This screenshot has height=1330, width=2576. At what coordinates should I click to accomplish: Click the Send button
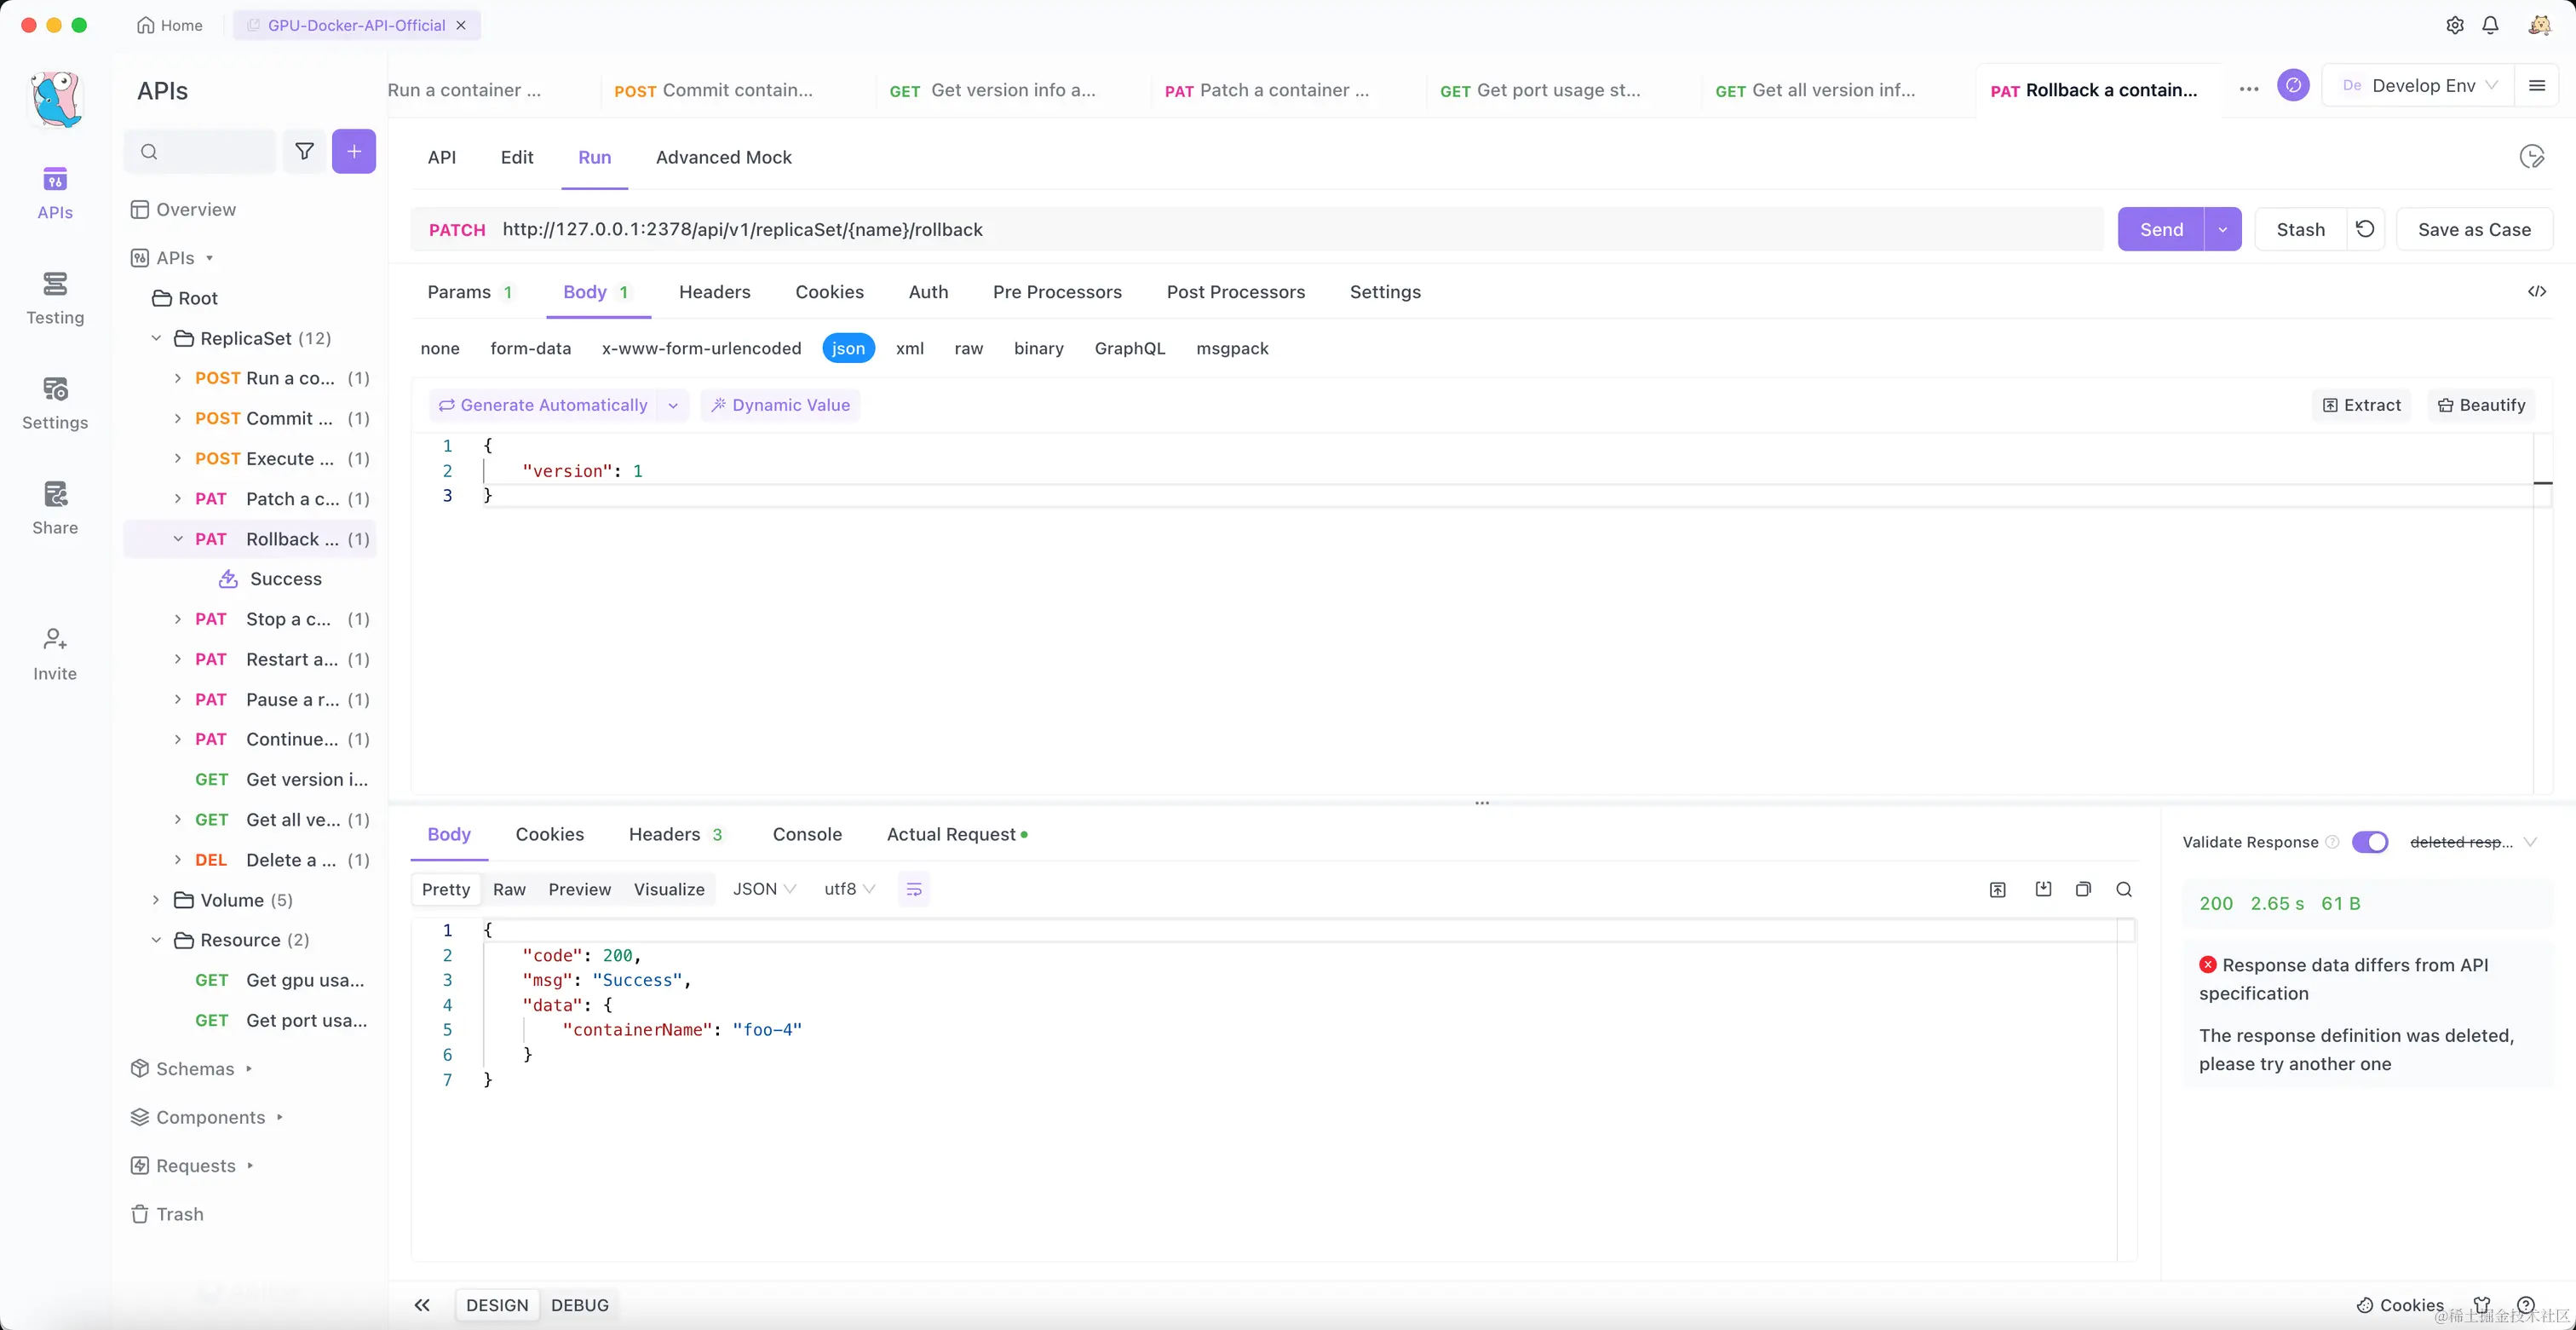(x=2161, y=230)
